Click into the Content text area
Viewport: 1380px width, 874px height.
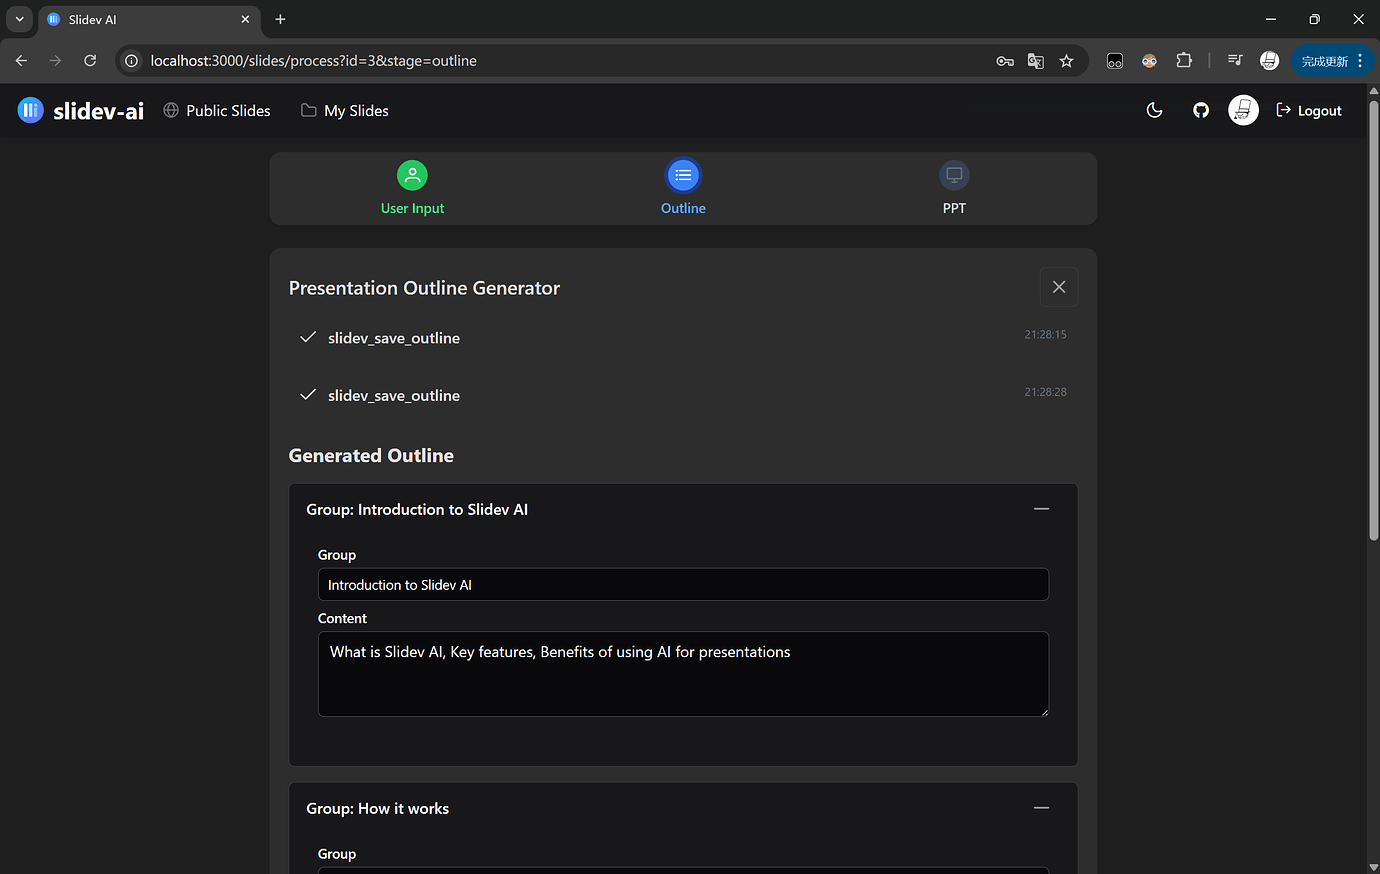683,674
